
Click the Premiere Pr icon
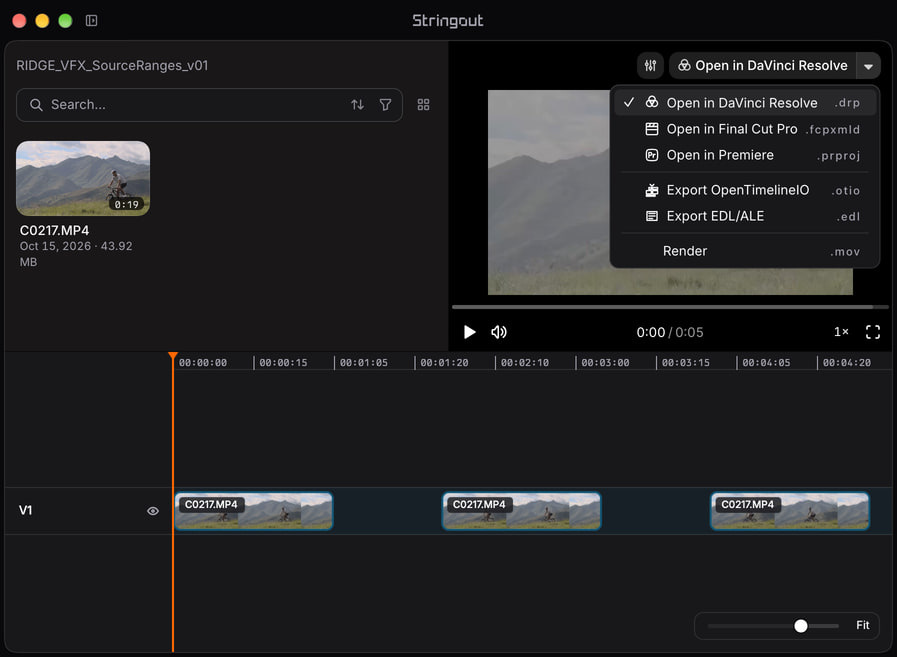pyautogui.click(x=652, y=155)
